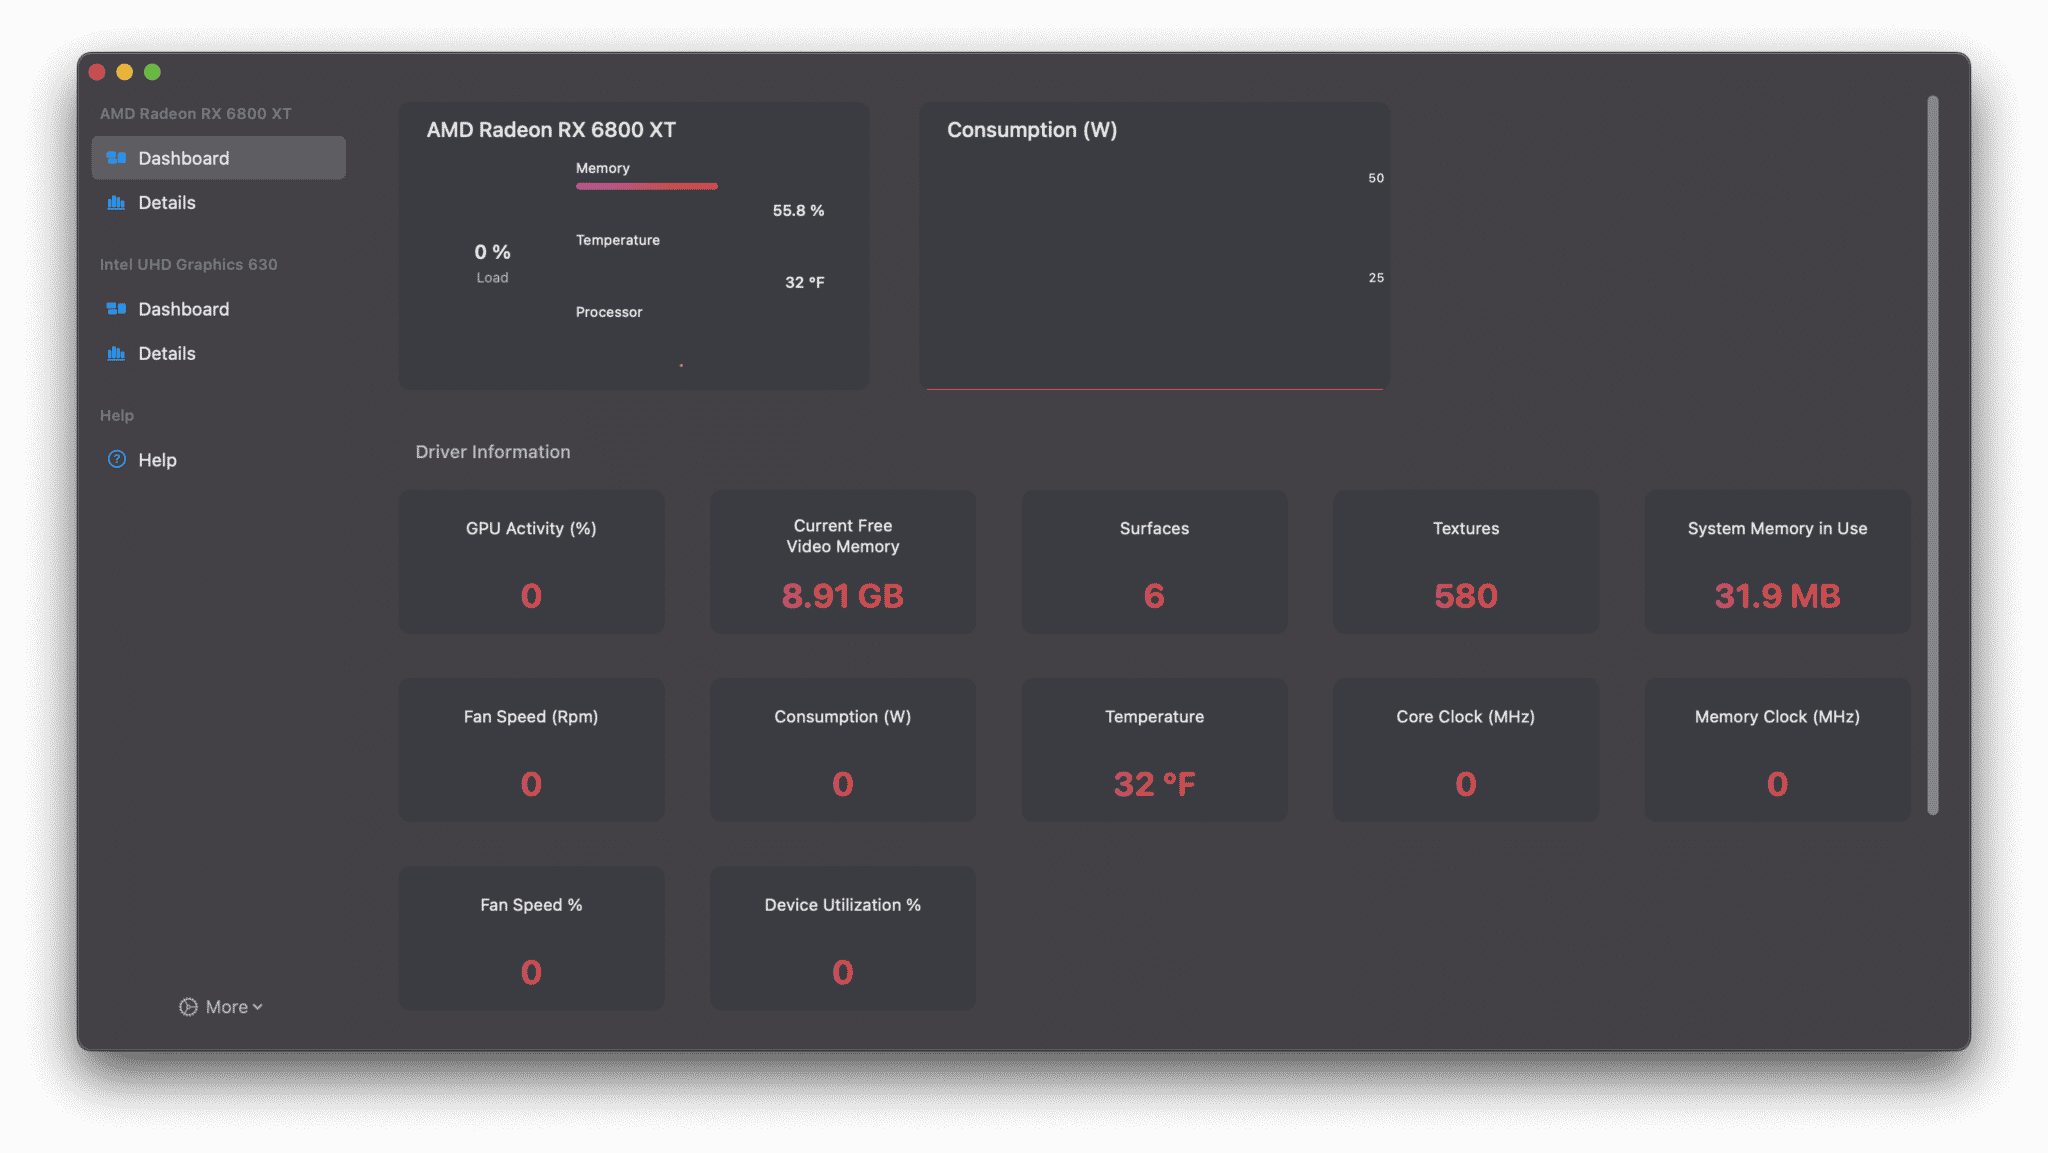Click the Intel UHD Details chart icon

[x=116, y=354]
